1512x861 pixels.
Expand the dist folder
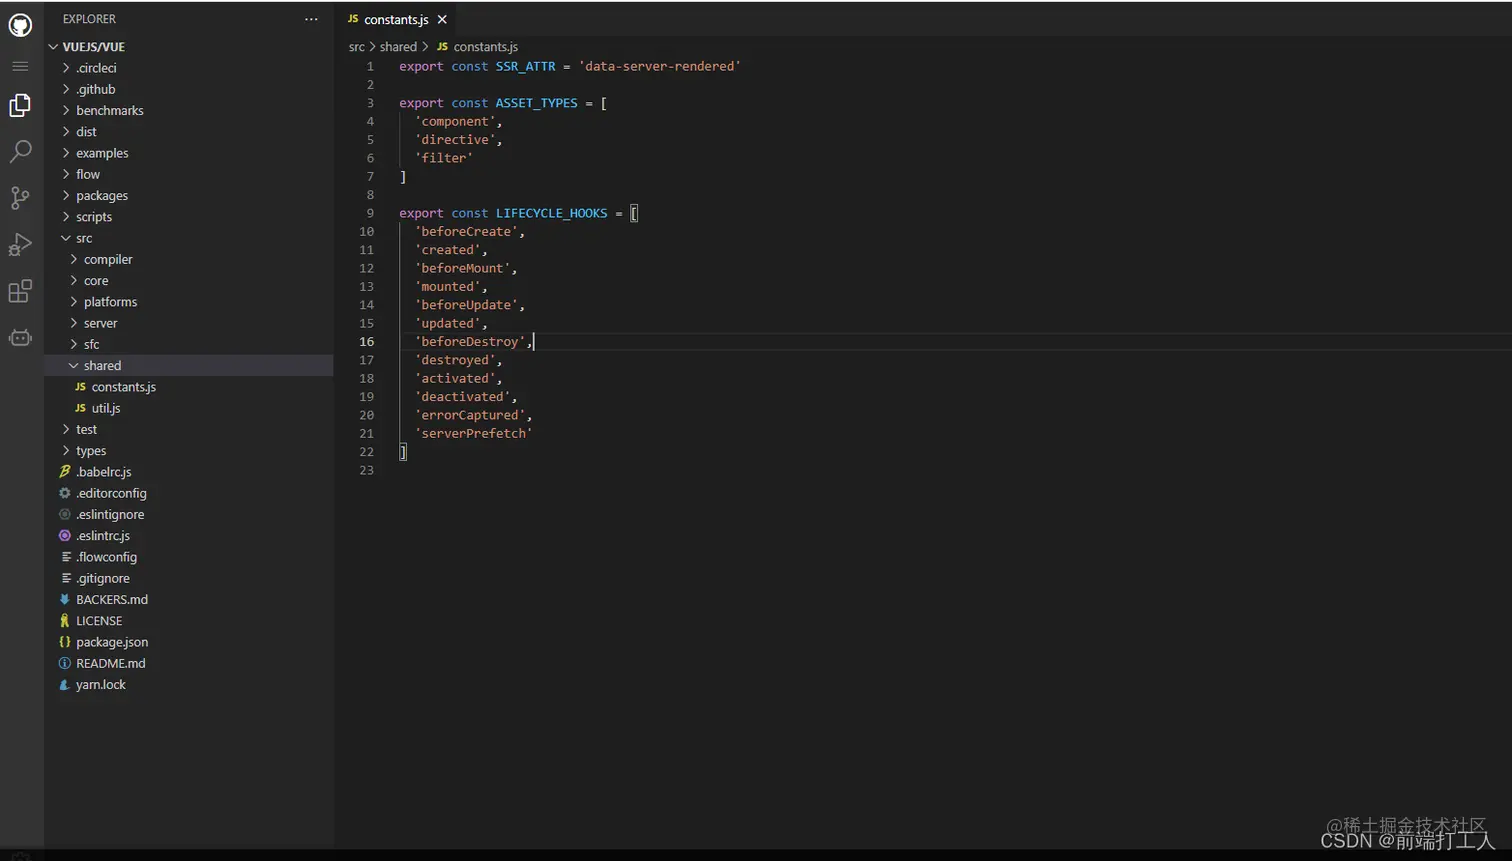(188, 132)
